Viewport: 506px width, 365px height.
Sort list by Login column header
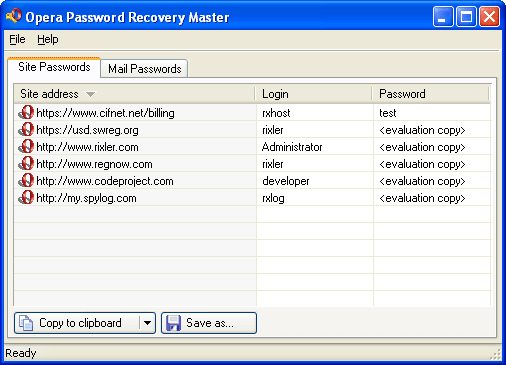(313, 94)
